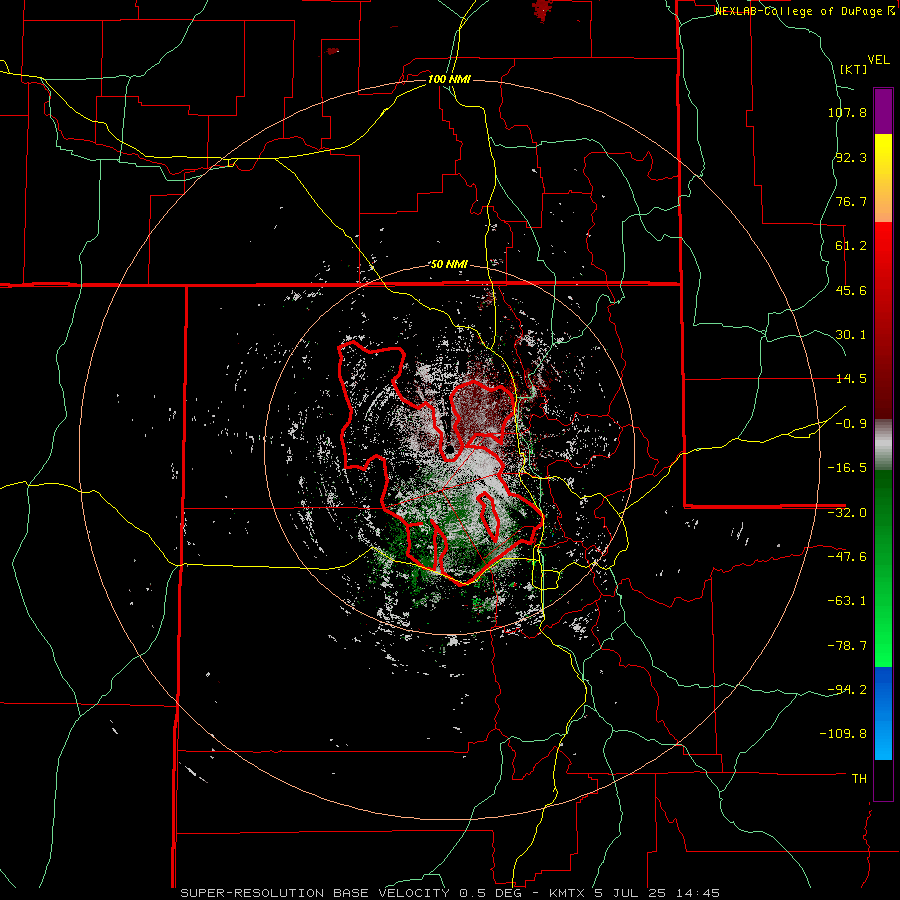Viewport: 900px width, 900px height.
Task: Click the -63.1 velocity scale value
Action: coord(847,601)
